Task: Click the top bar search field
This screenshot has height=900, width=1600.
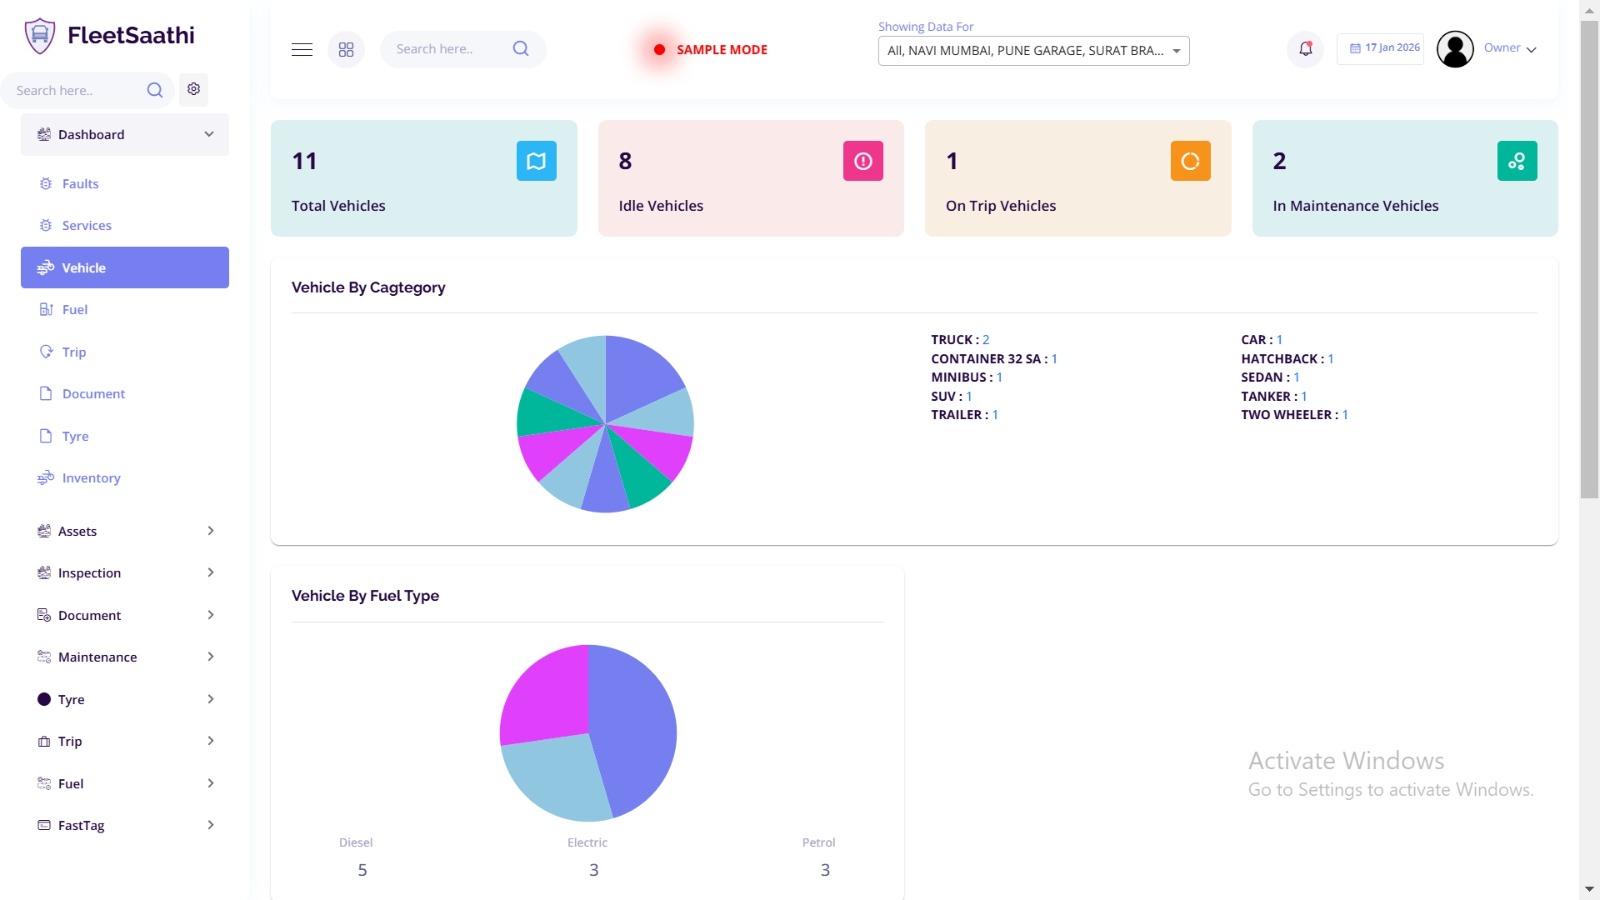Action: pyautogui.click(x=450, y=49)
